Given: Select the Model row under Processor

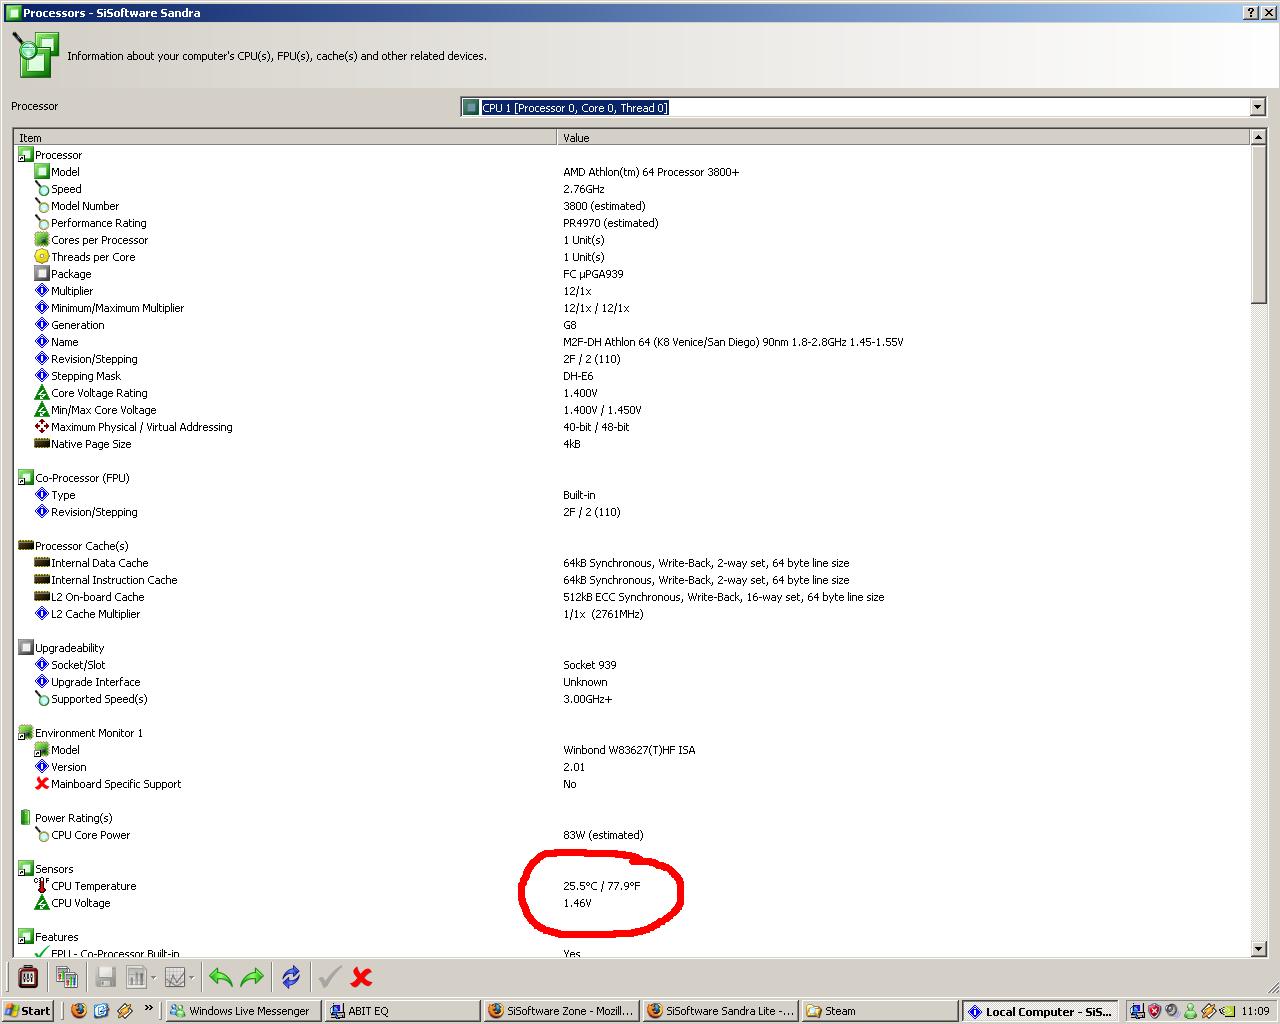Looking at the screenshot, I should 632,172.
